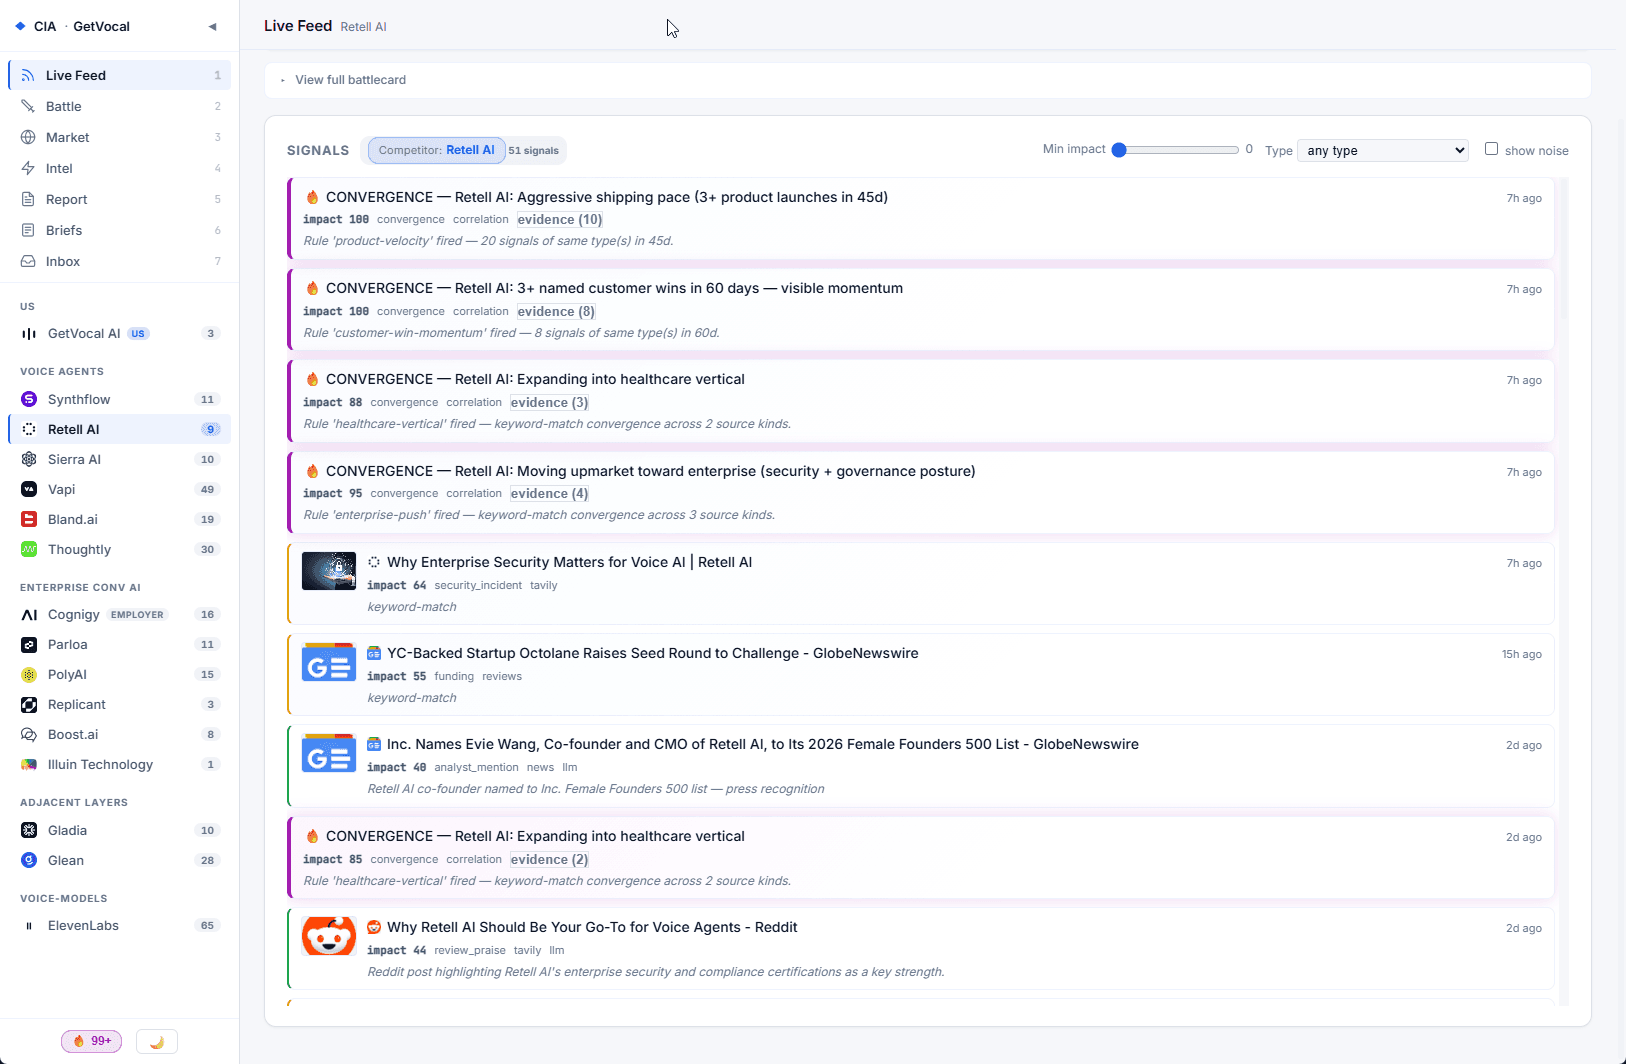1626x1064 pixels.
Task: Open the 'YC-Backed Startup Octolane' signal title
Action: 653,653
